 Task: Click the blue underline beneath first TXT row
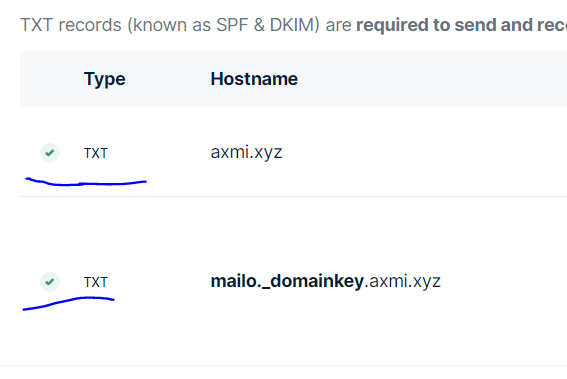tap(86, 182)
